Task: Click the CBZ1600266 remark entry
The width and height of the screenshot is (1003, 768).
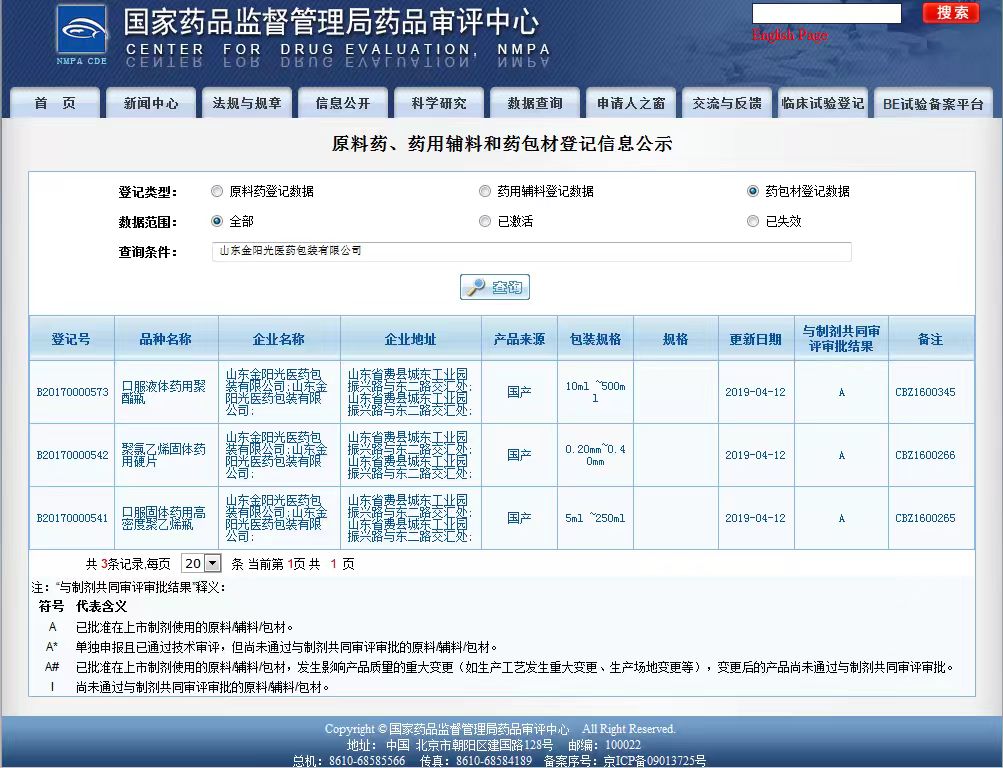Action: click(x=925, y=456)
